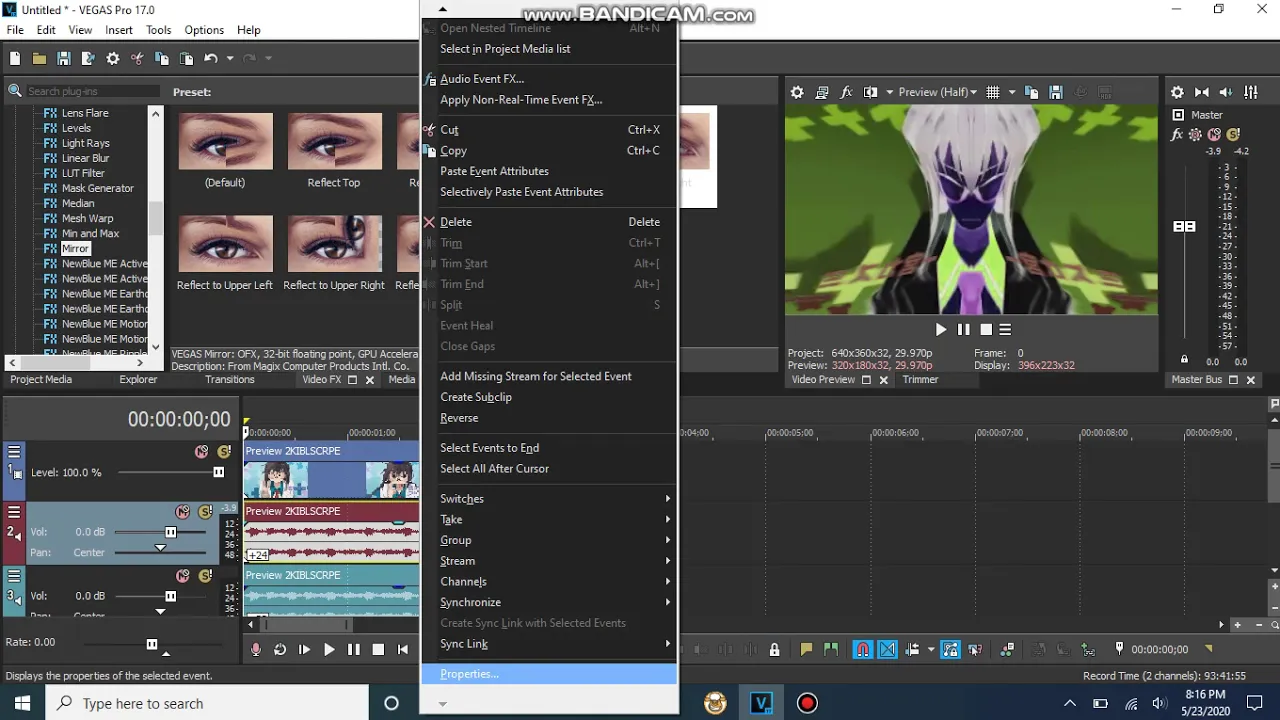Open the Preview (Half) quality dropdown
The height and width of the screenshot is (720, 1280).
937,92
